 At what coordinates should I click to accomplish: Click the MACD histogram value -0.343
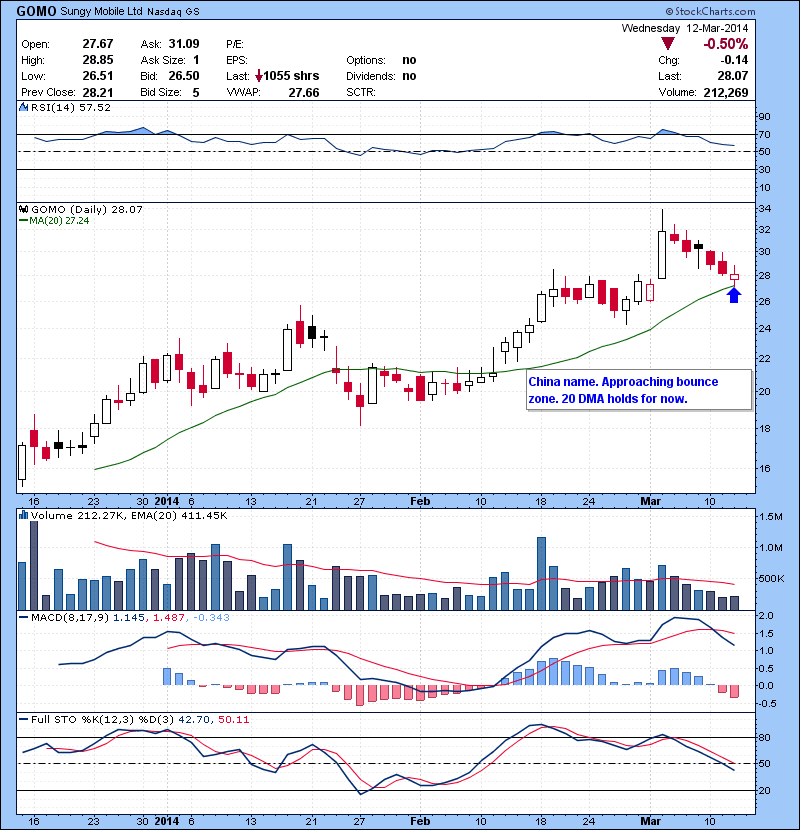pos(211,617)
